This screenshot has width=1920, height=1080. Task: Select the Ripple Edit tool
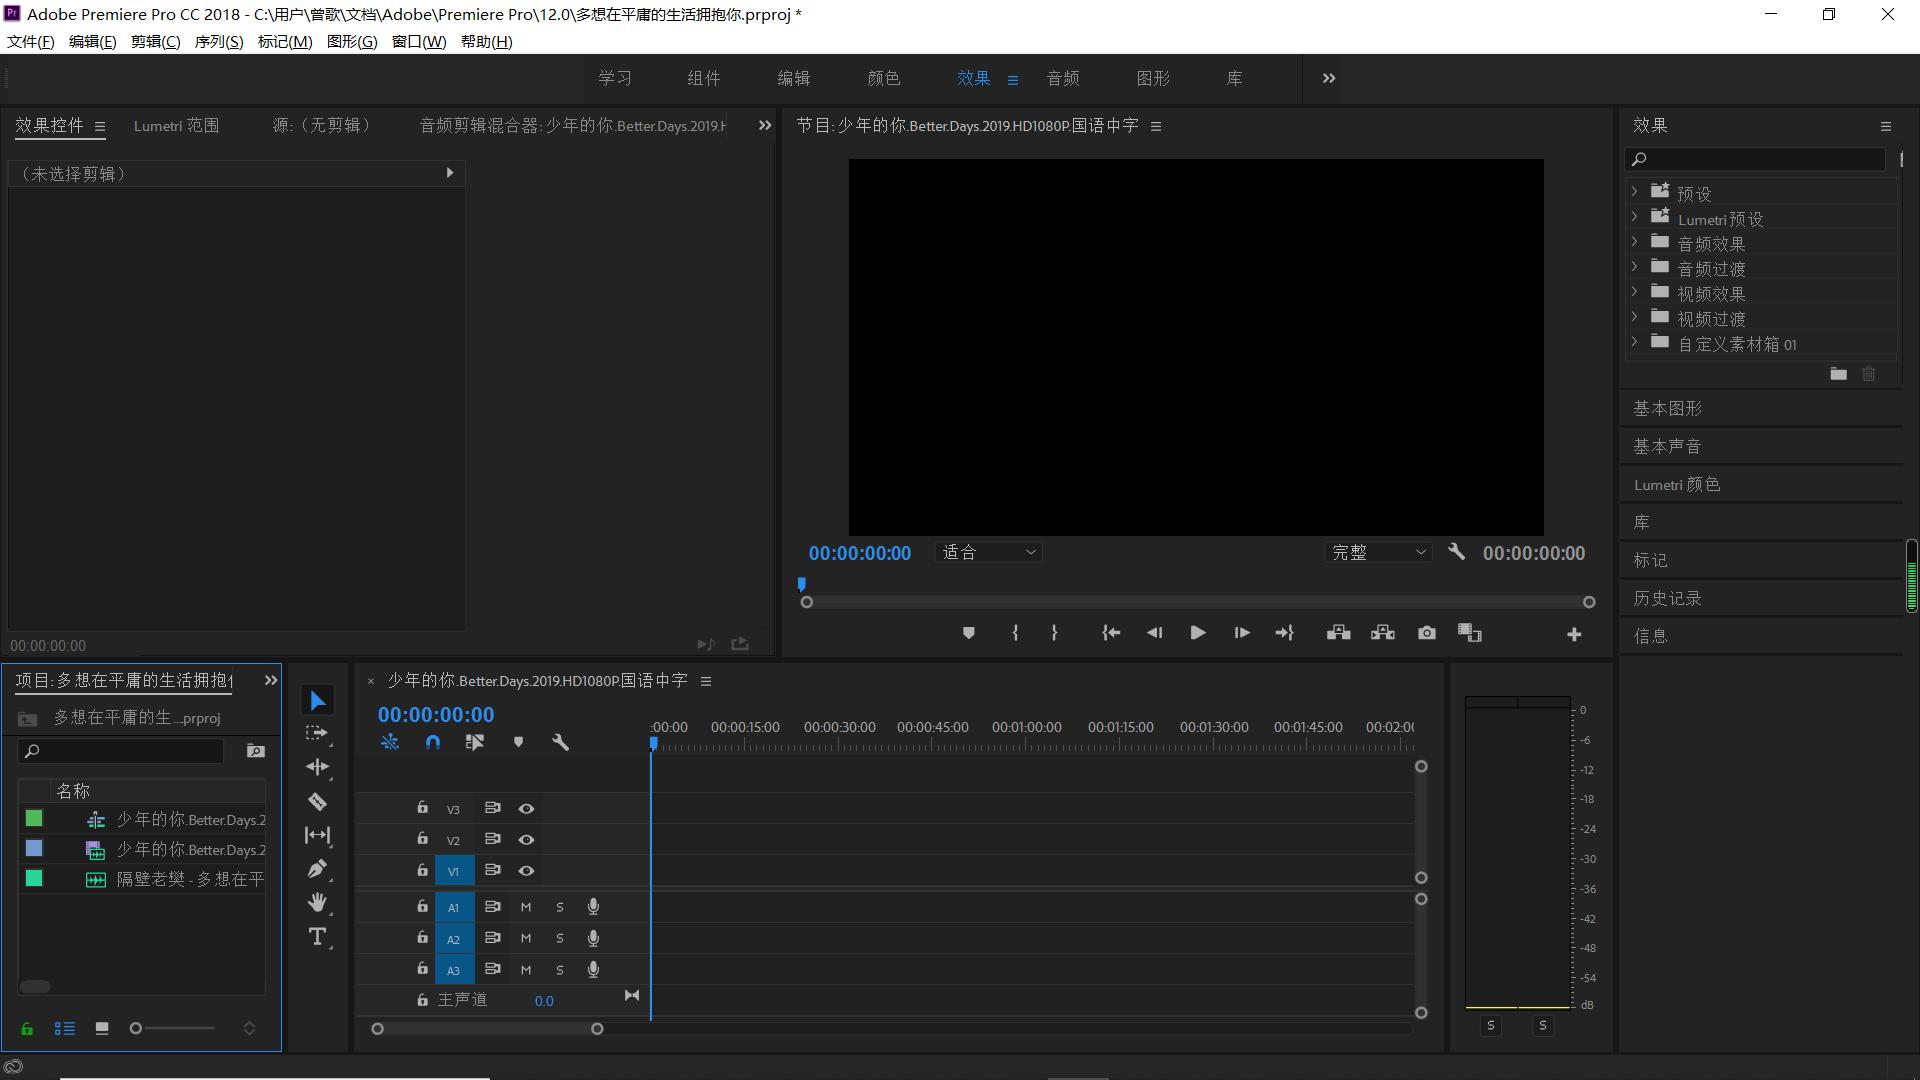(317, 767)
